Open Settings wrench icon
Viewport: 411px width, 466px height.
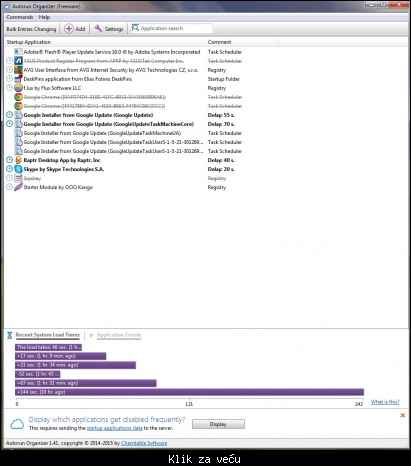(x=98, y=29)
